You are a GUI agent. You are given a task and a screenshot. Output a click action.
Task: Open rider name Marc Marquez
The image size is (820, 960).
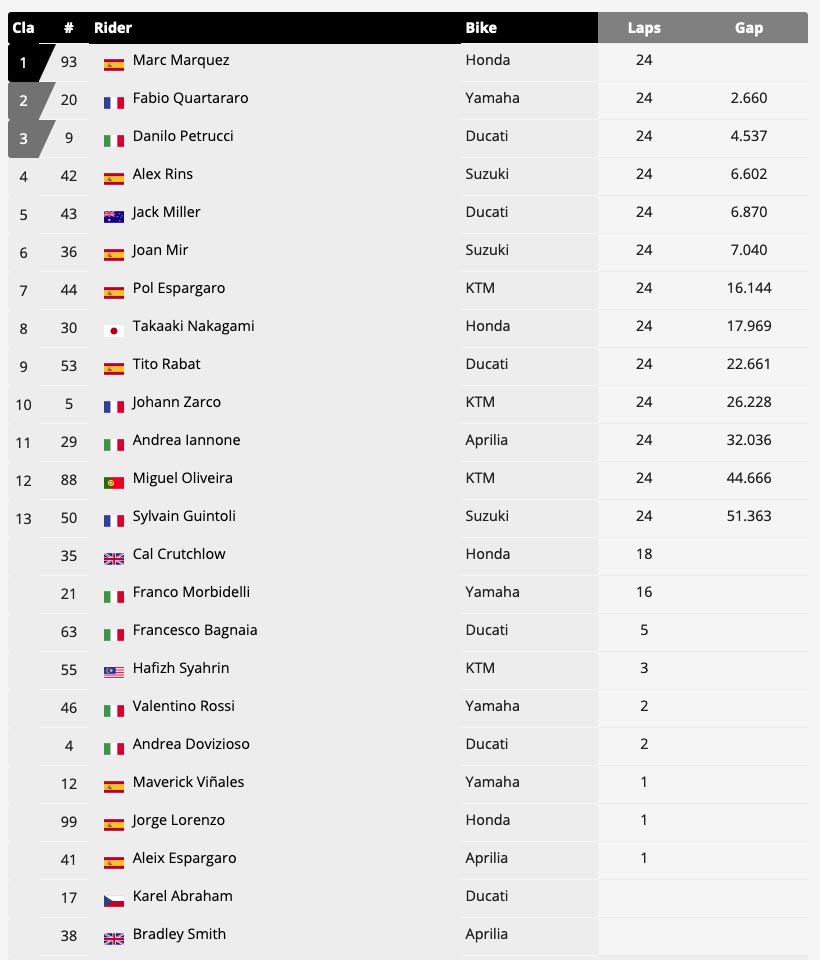[x=181, y=60]
